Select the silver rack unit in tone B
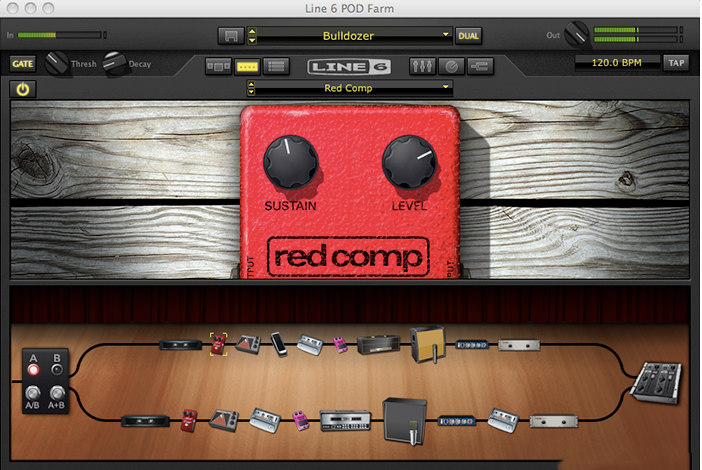This screenshot has height=470, width=702. (554, 421)
